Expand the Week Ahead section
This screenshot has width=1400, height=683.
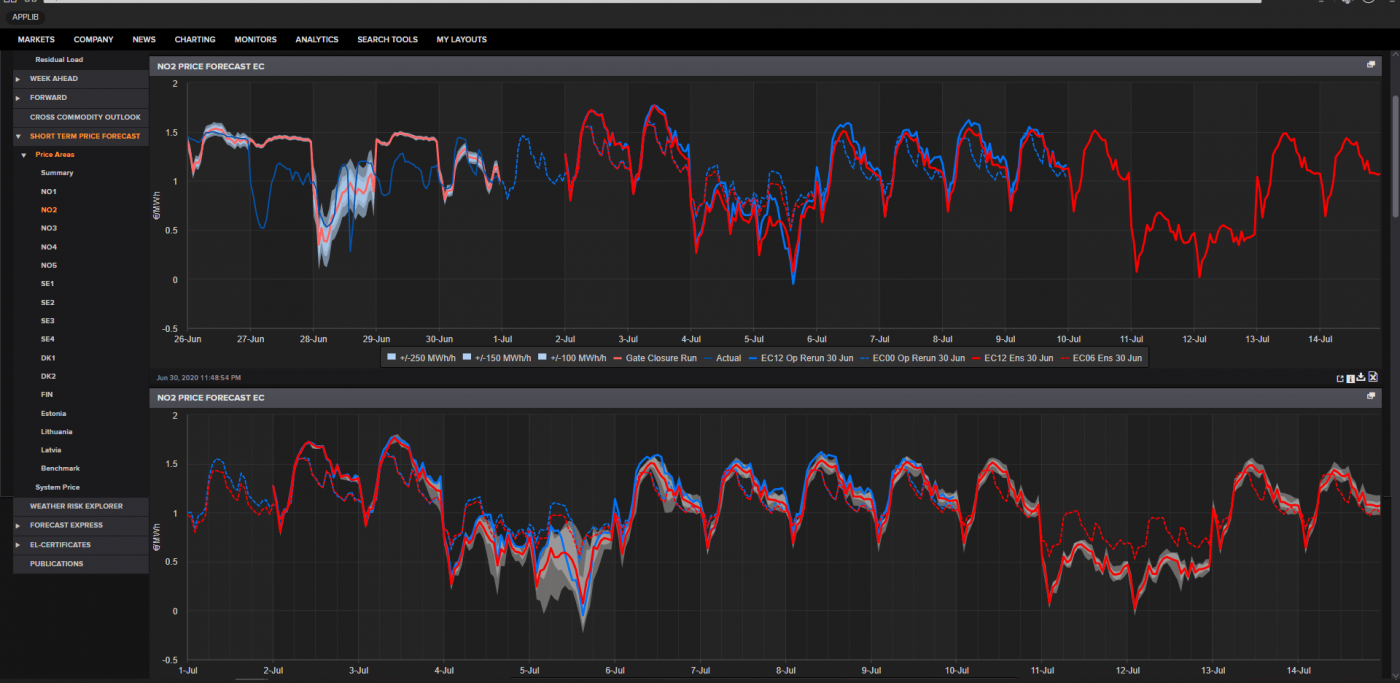coord(18,78)
